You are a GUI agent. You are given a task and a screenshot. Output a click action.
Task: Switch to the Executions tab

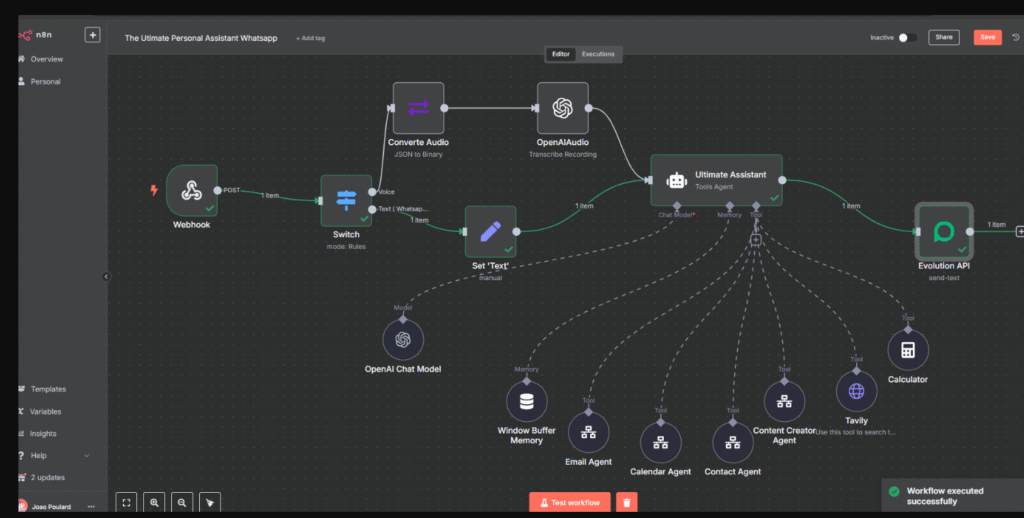point(598,54)
